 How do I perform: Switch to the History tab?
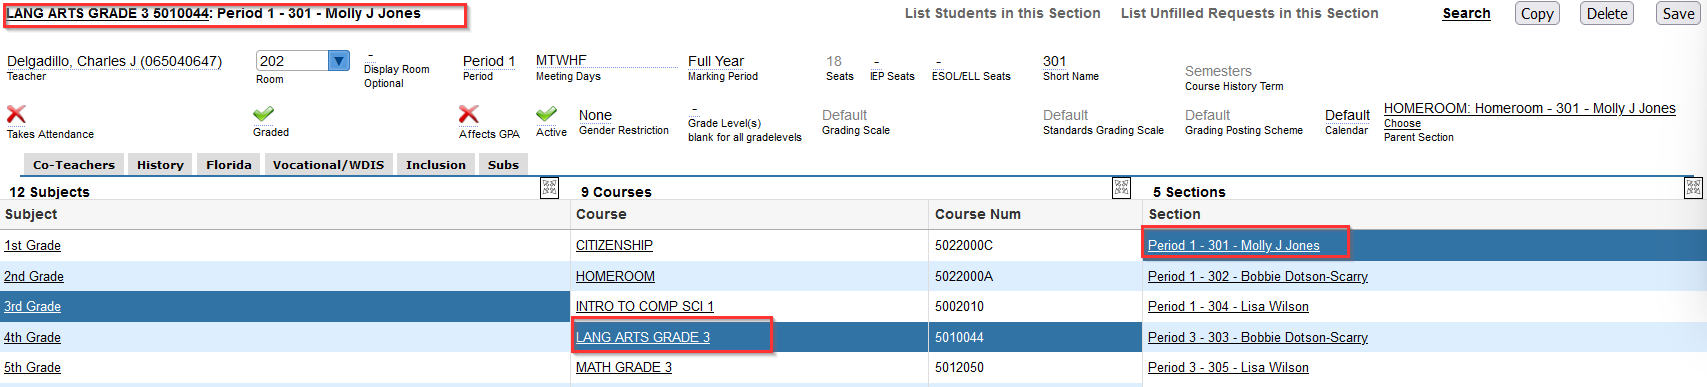pos(160,165)
